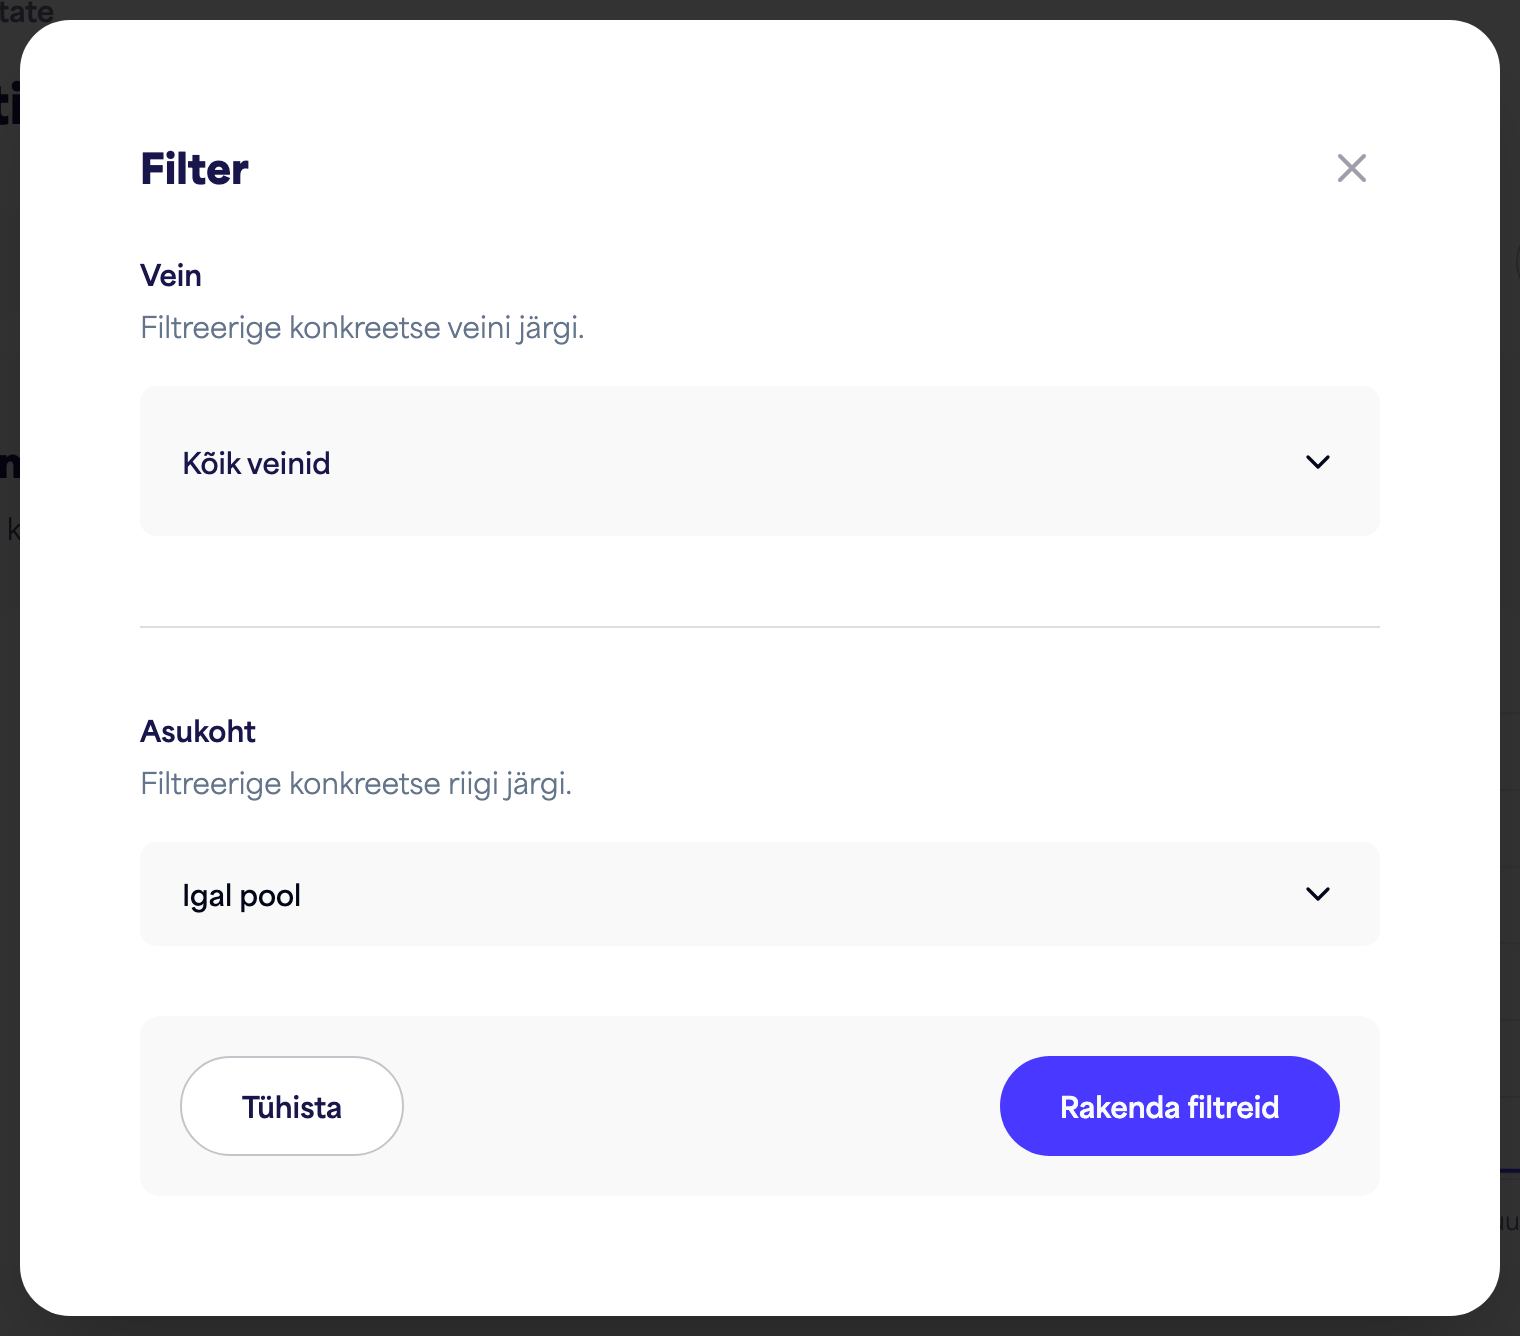Close the Filter dialog via X icon
This screenshot has height=1336, width=1520.
1351,168
